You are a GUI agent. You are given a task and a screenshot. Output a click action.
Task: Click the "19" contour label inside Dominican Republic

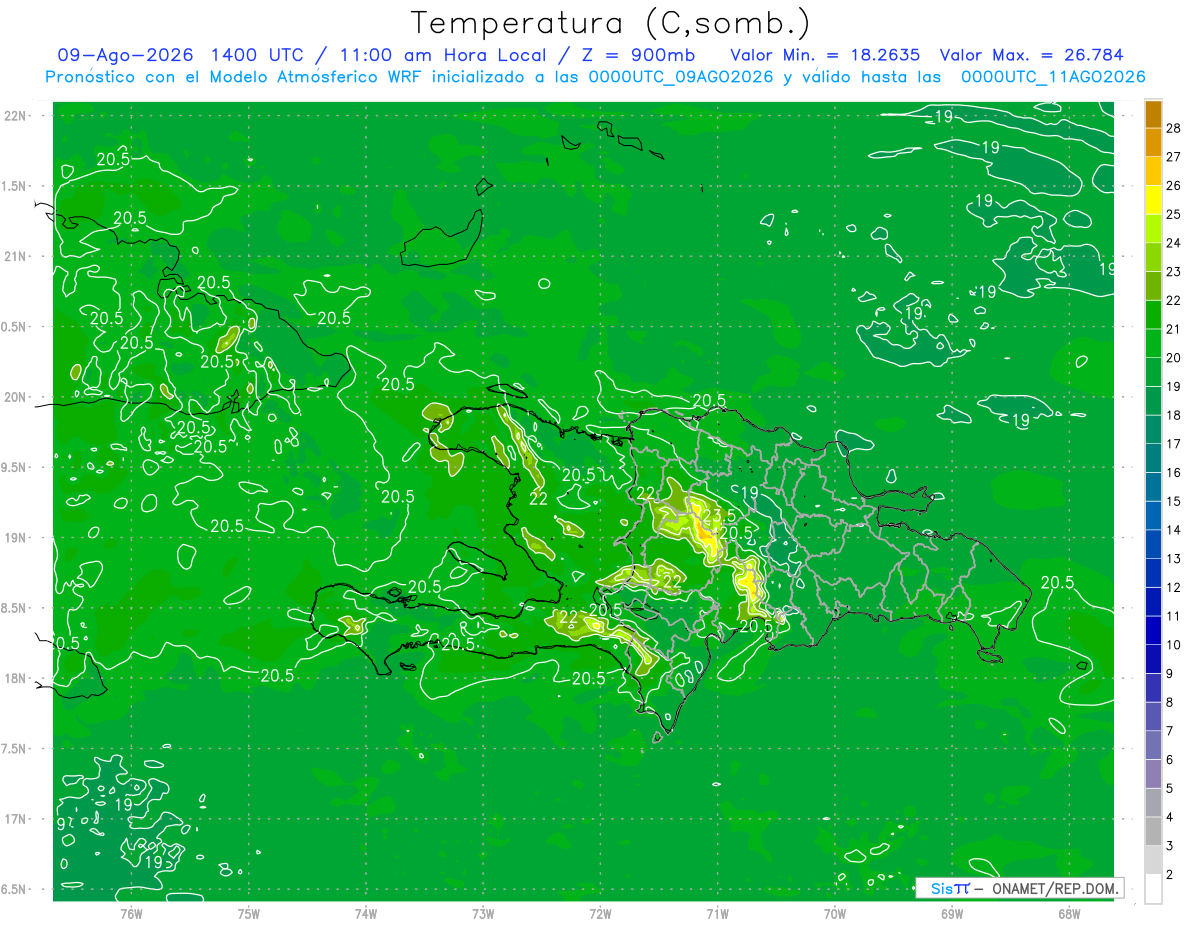(x=750, y=491)
